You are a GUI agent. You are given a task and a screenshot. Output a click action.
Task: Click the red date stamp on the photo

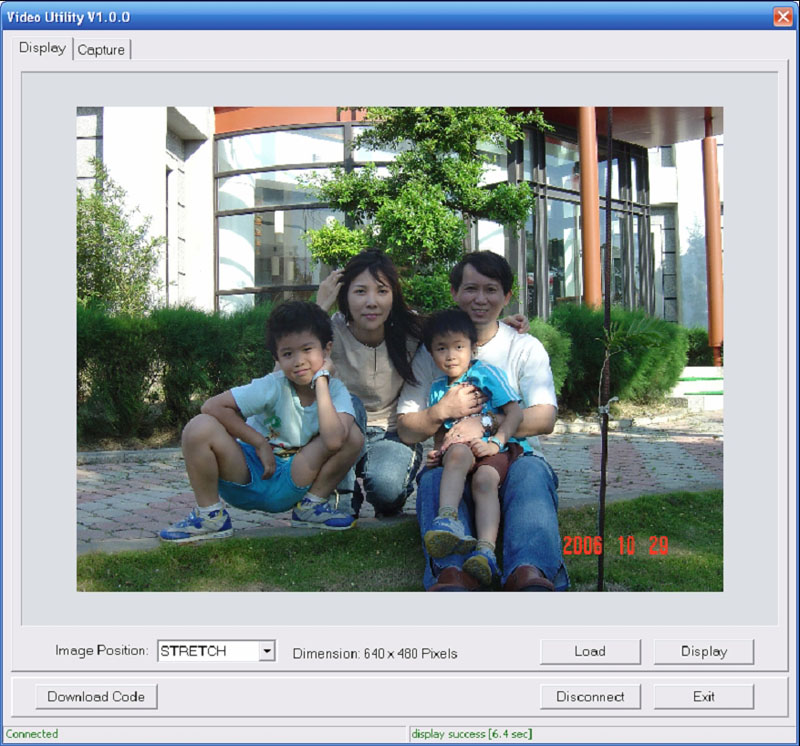(x=614, y=546)
